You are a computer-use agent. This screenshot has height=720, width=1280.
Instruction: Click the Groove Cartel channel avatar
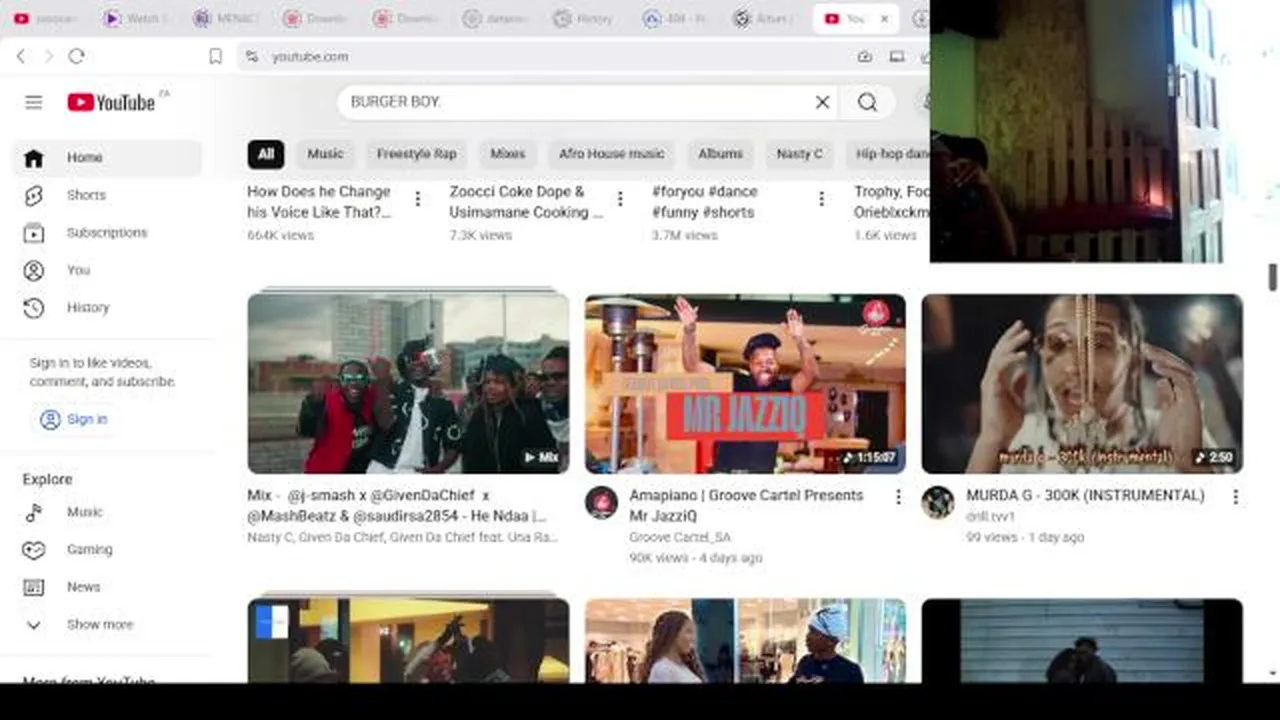(601, 502)
